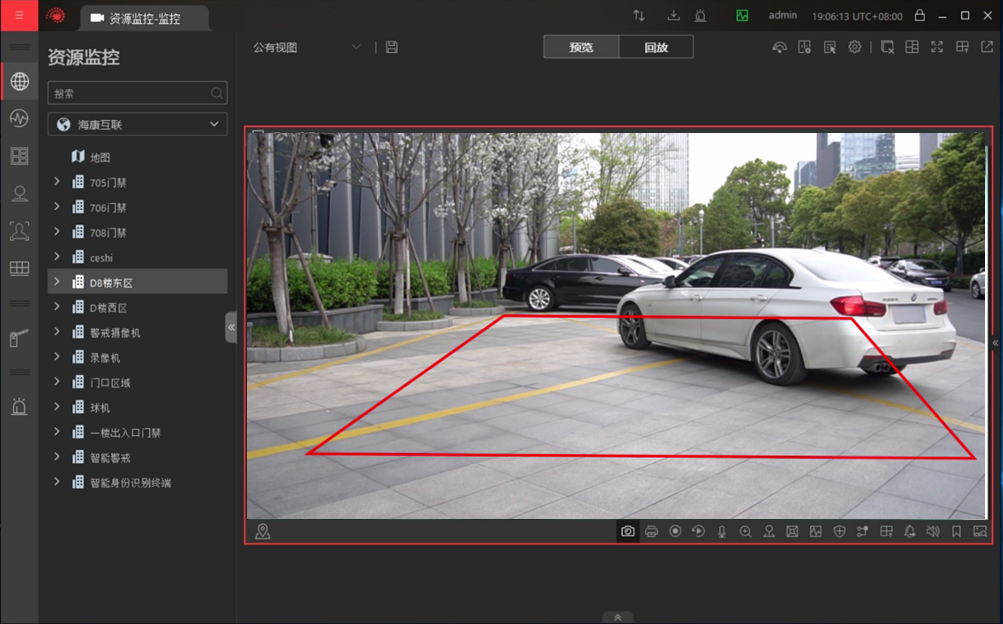
Task: Start two-way audio with the microphone icon
Action: 722,531
